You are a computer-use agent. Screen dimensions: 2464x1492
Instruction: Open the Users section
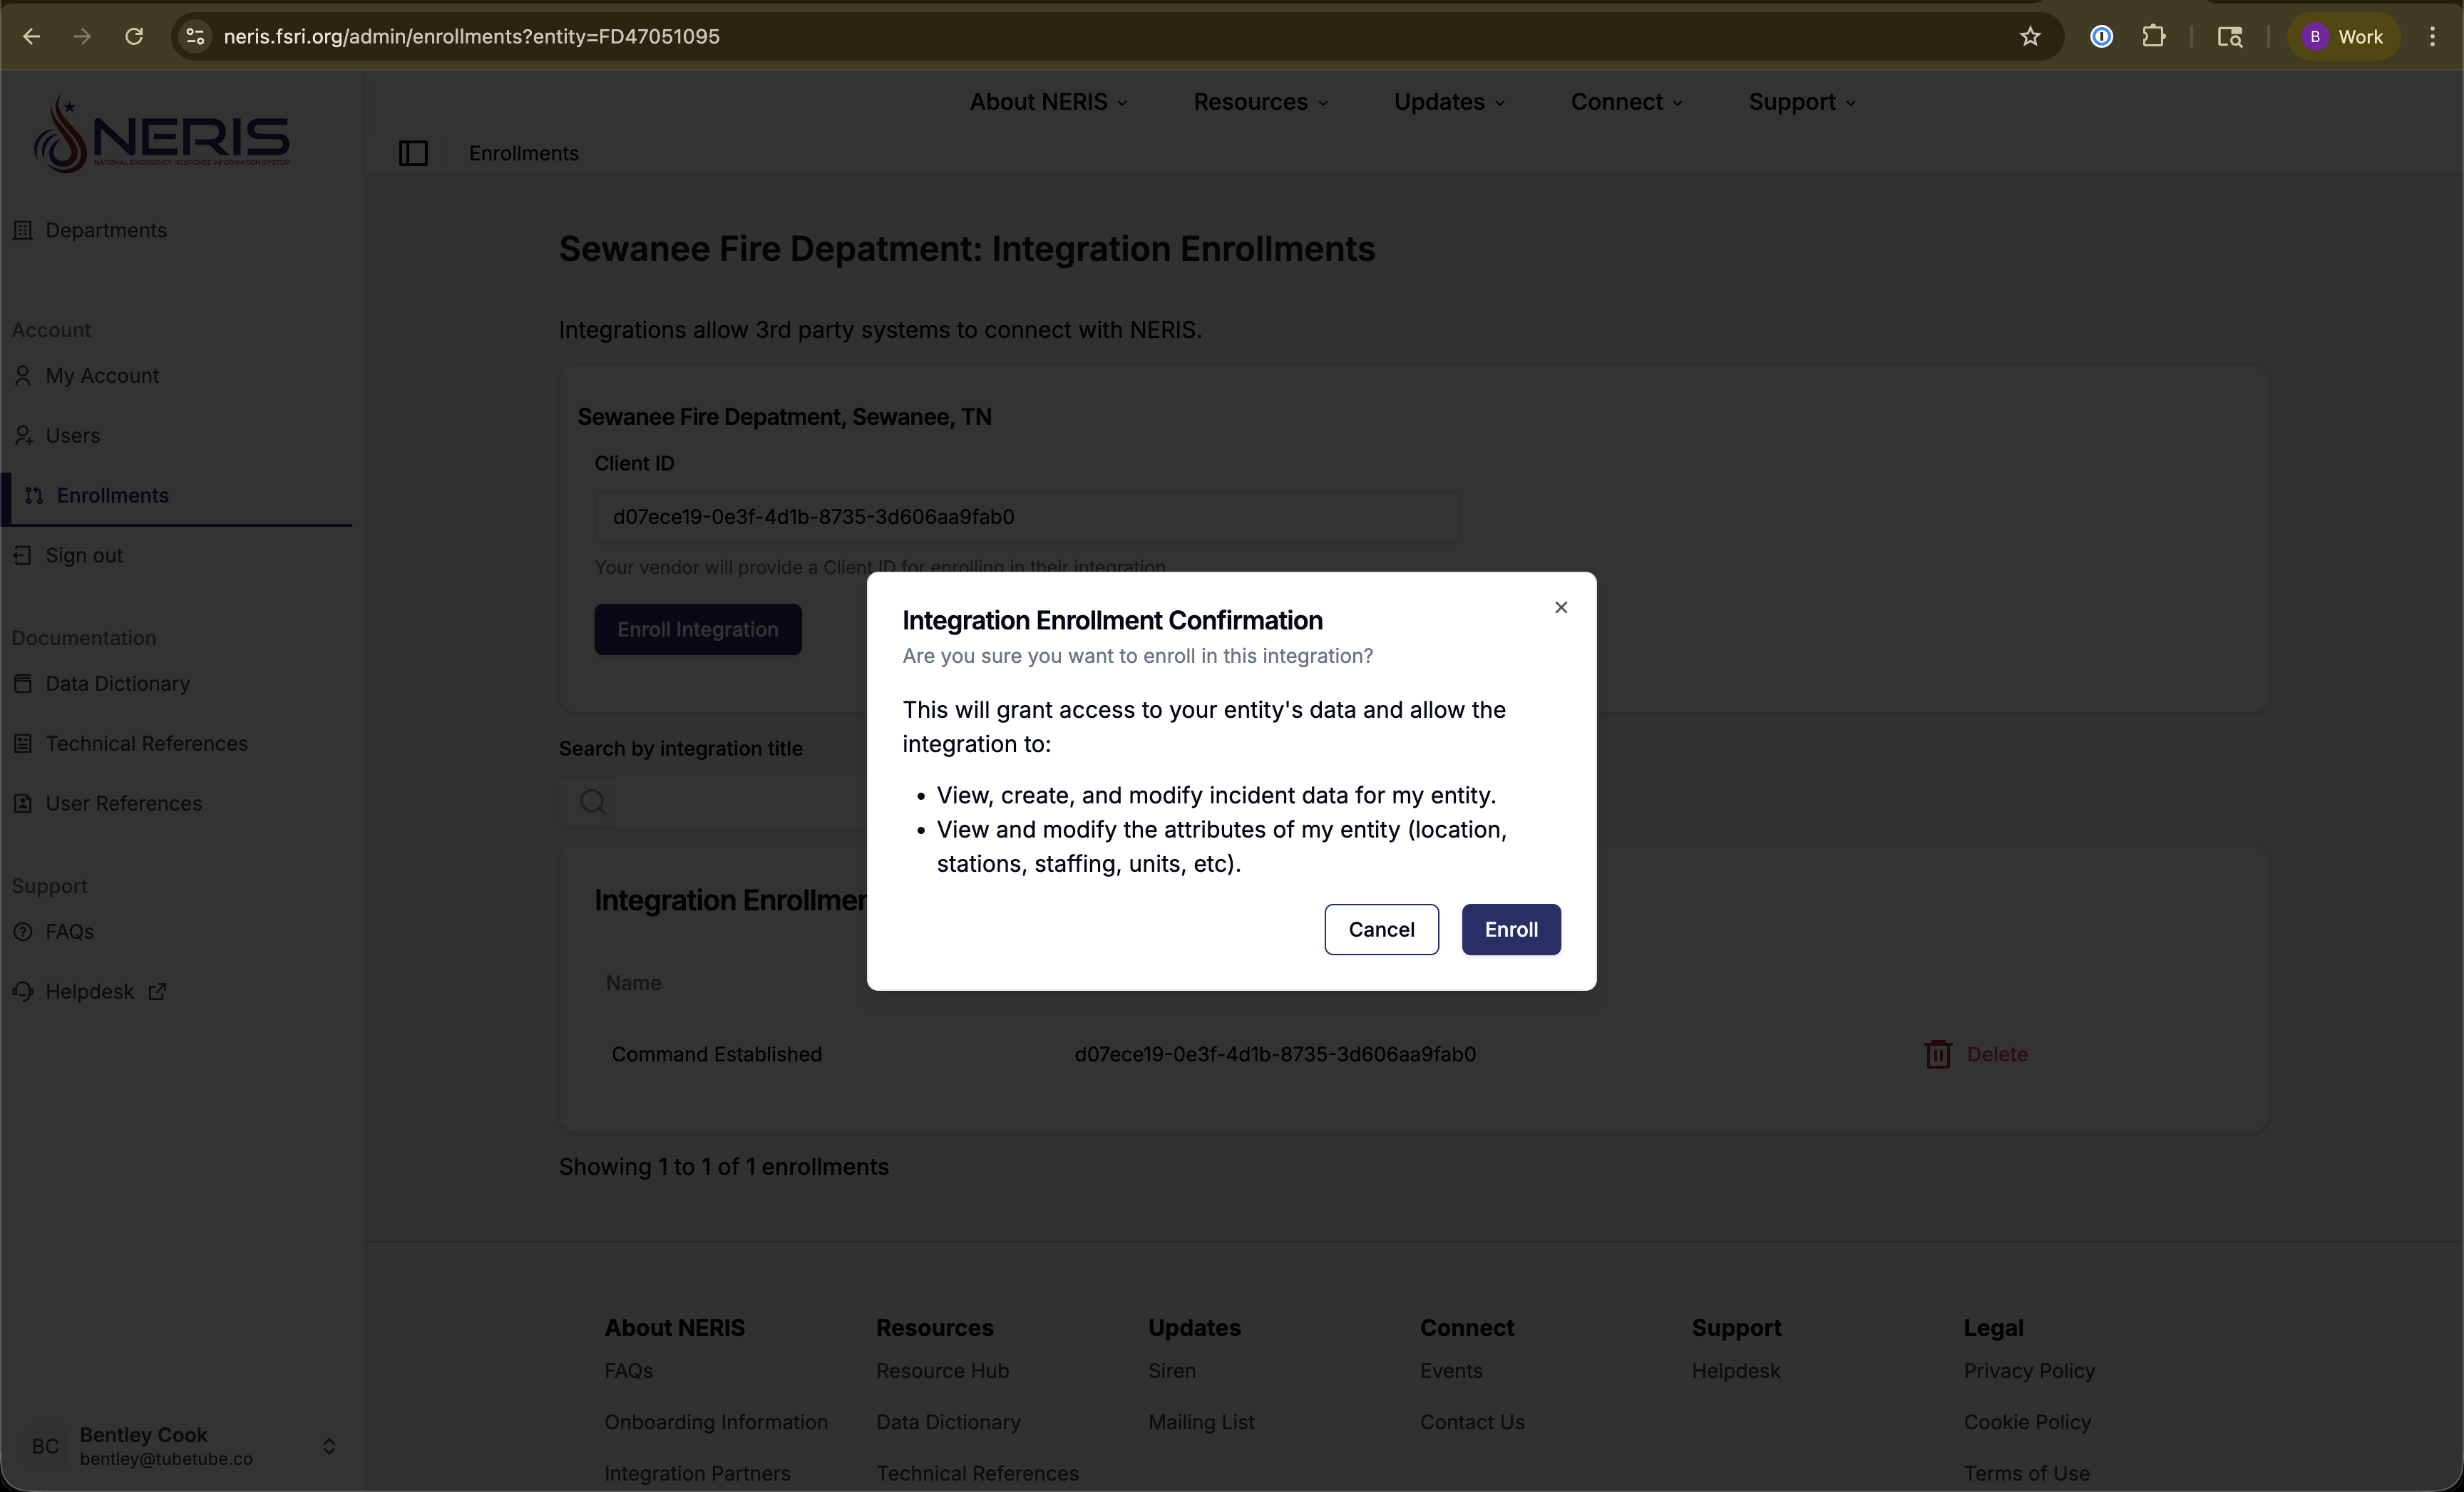72,436
